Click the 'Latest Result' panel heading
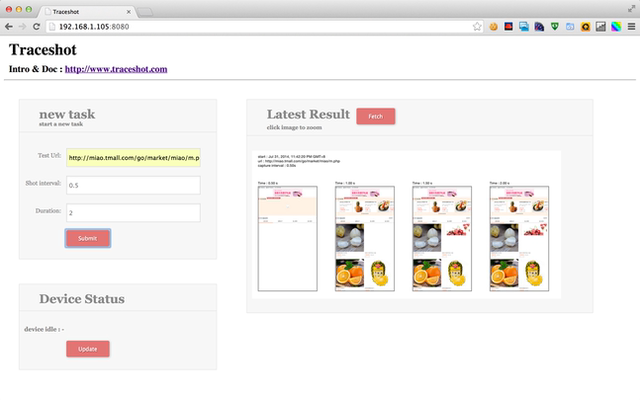The image size is (640, 400). [x=308, y=114]
